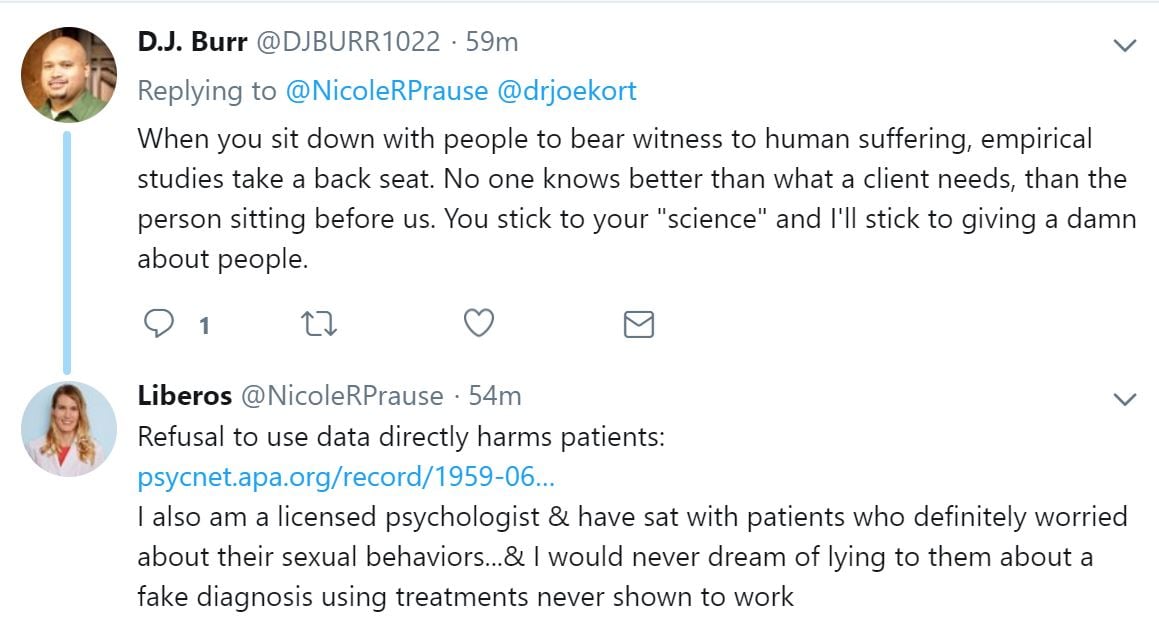
Task: Open D.J. Burr's profile photo
Action: pyautogui.click(x=69, y=75)
